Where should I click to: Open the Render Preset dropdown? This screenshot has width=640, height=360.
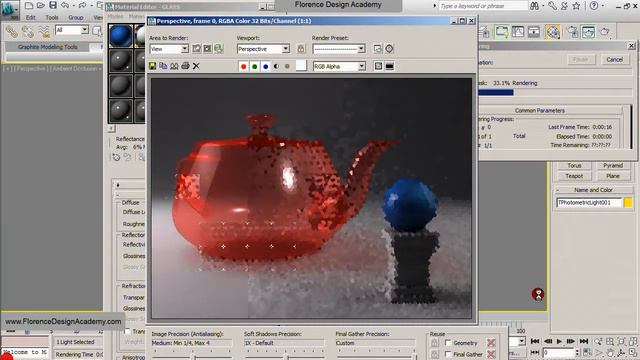[x=361, y=49]
